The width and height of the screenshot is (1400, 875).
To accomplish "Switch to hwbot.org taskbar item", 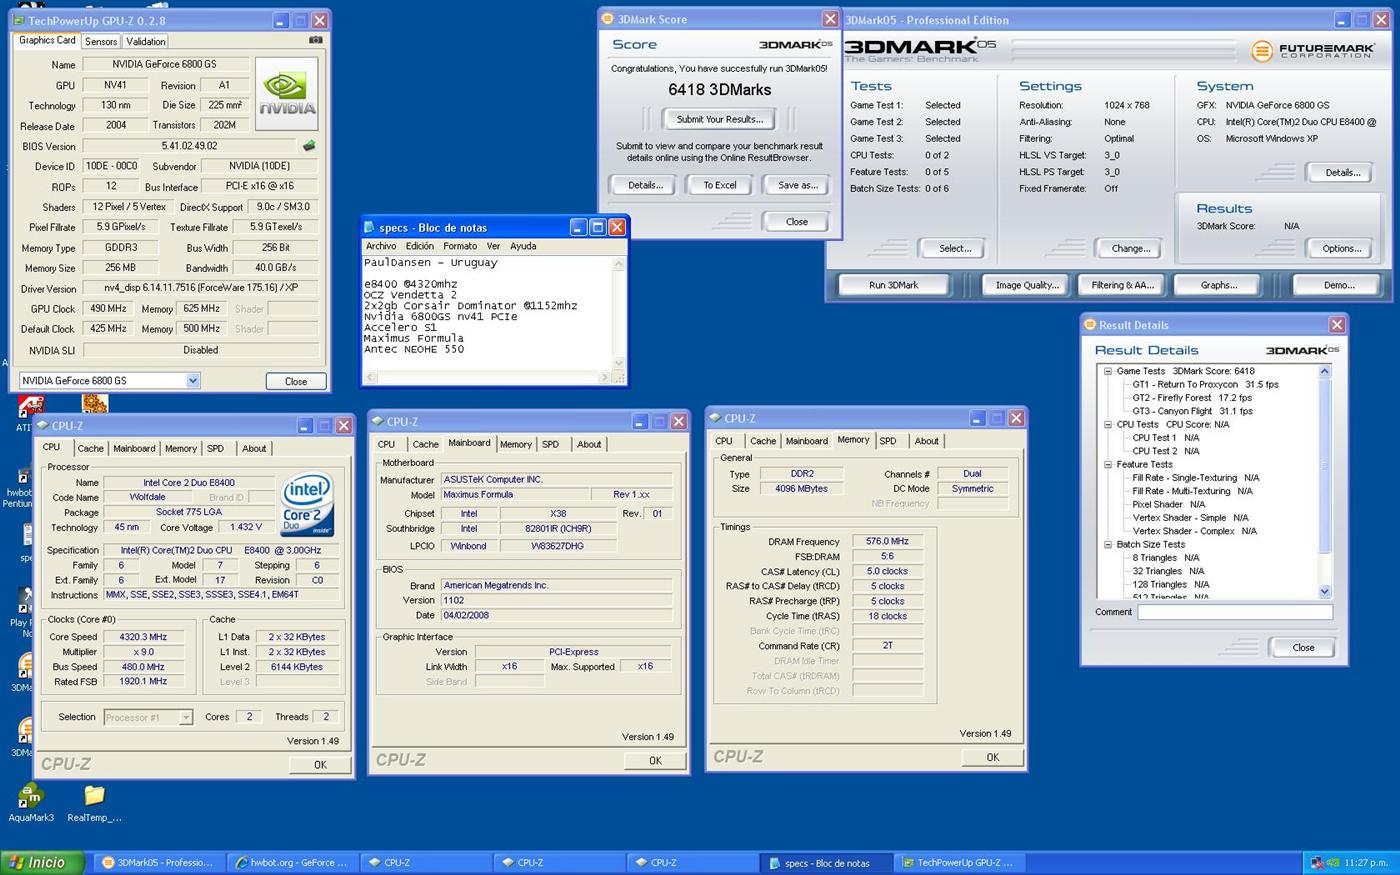I will [294, 862].
